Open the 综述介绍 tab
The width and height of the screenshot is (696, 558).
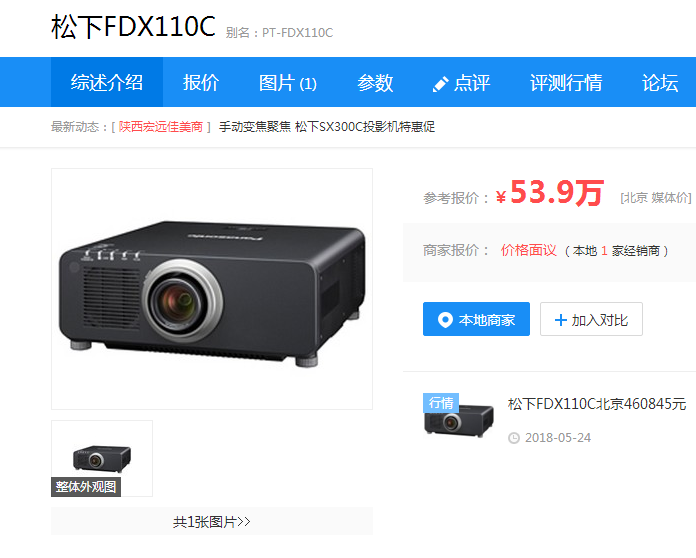coord(107,82)
